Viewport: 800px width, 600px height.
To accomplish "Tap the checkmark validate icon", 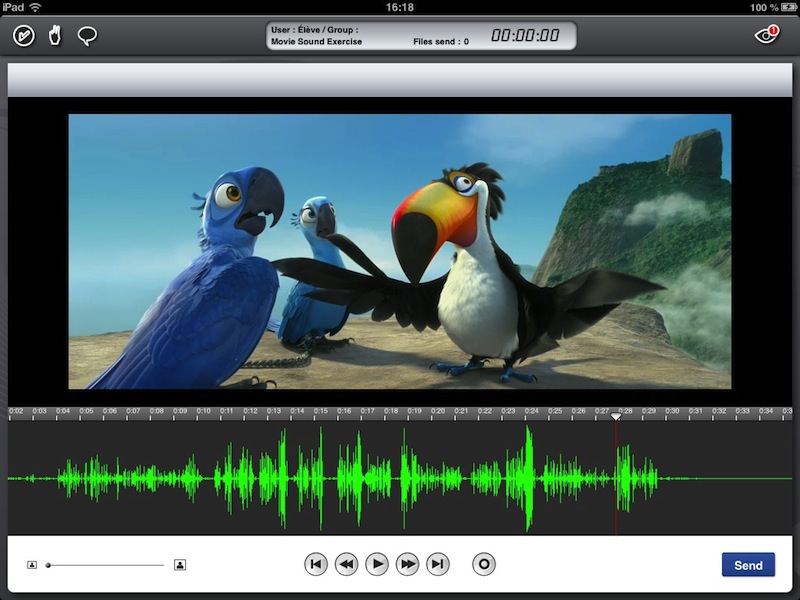I will coord(23,36).
